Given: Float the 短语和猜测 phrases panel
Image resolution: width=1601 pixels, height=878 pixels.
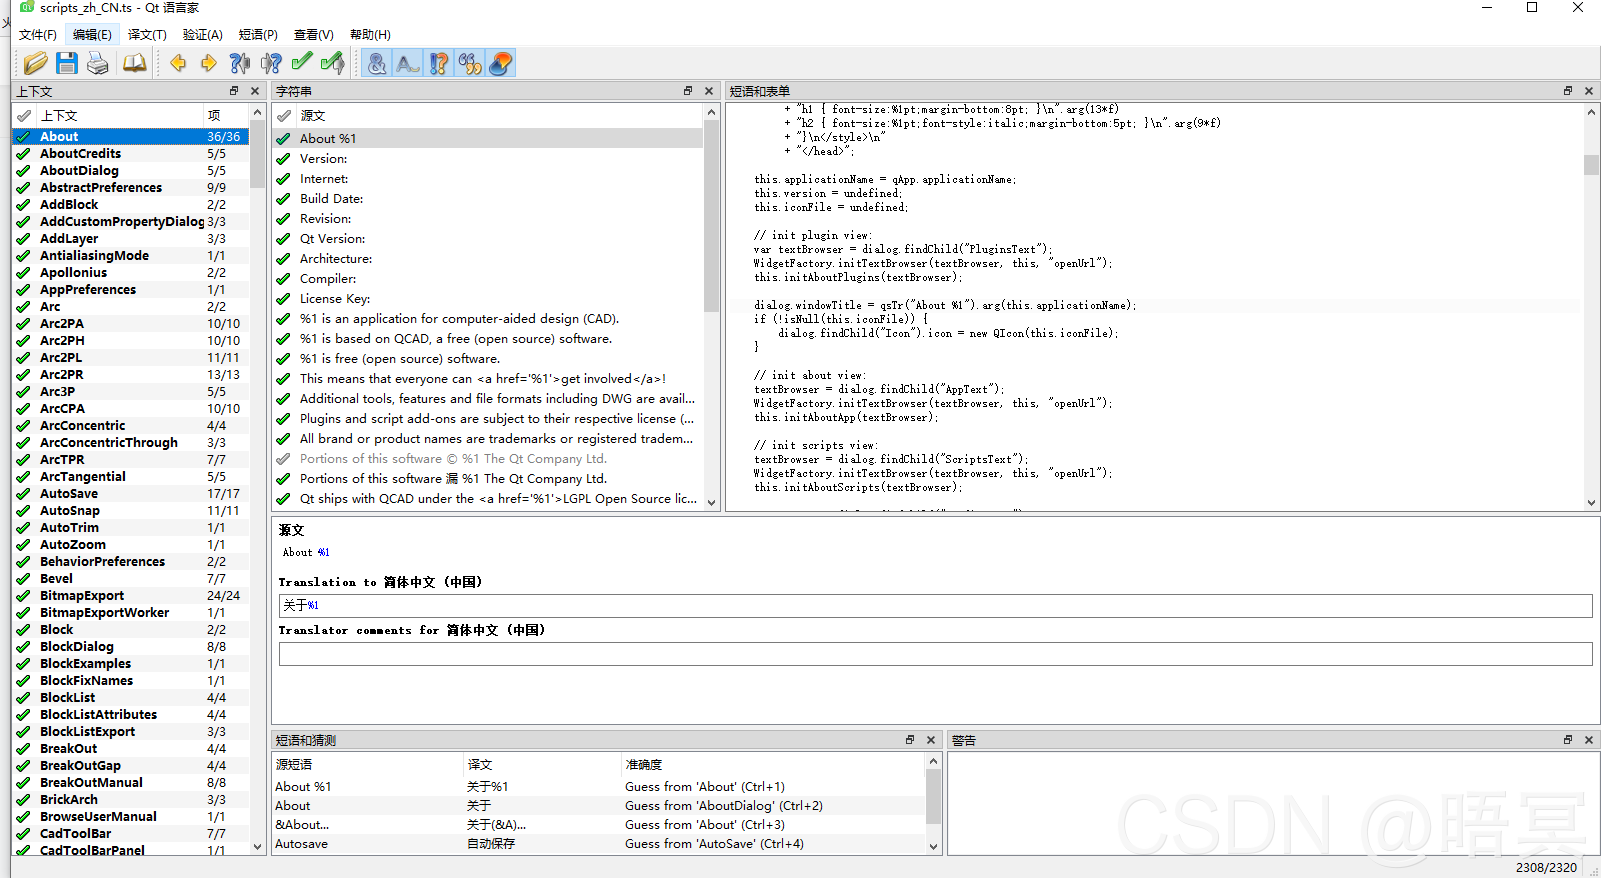Looking at the screenshot, I should click(x=910, y=740).
